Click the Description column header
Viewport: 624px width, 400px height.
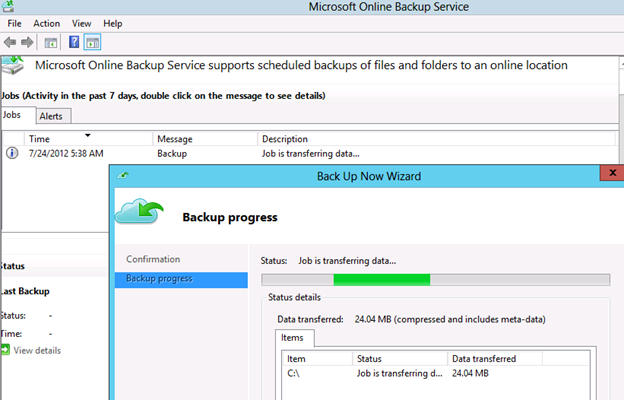click(436, 139)
